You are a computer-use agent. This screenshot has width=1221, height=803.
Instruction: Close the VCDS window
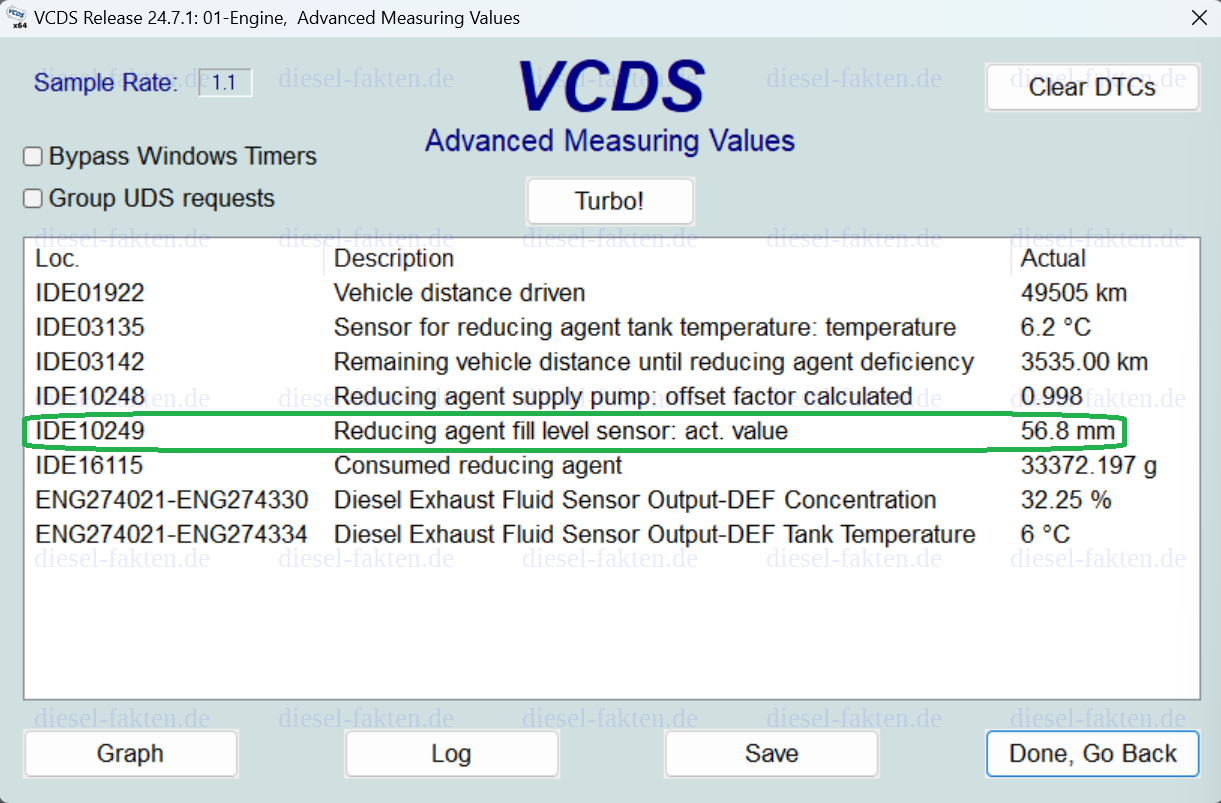coord(1199,17)
